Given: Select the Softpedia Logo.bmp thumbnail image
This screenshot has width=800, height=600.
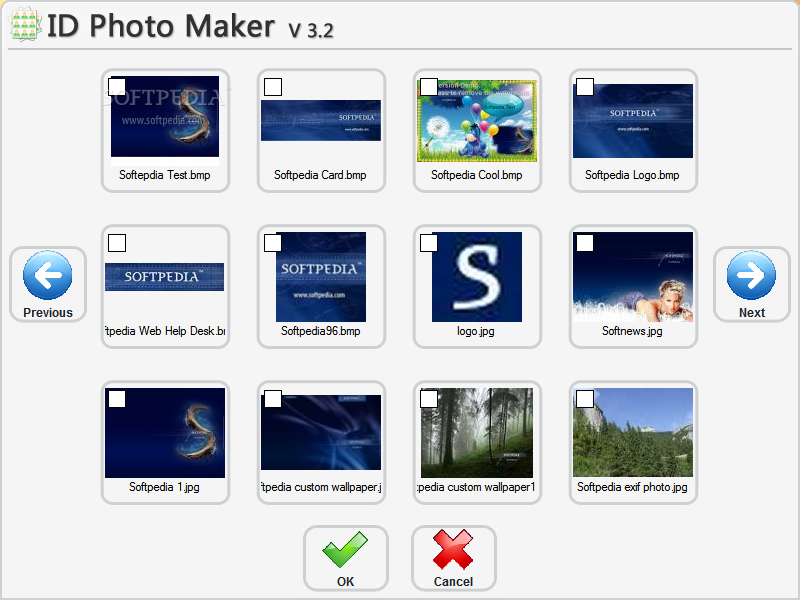Looking at the screenshot, I should (633, 121).
